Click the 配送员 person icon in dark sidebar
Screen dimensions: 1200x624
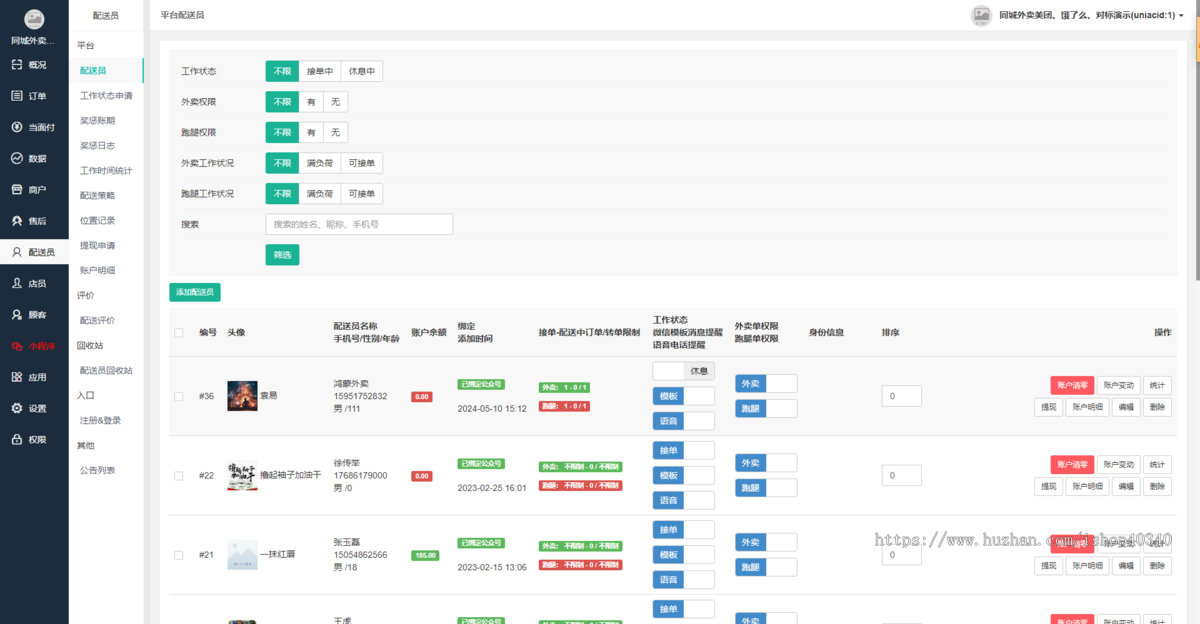click(x=17, y=252)
